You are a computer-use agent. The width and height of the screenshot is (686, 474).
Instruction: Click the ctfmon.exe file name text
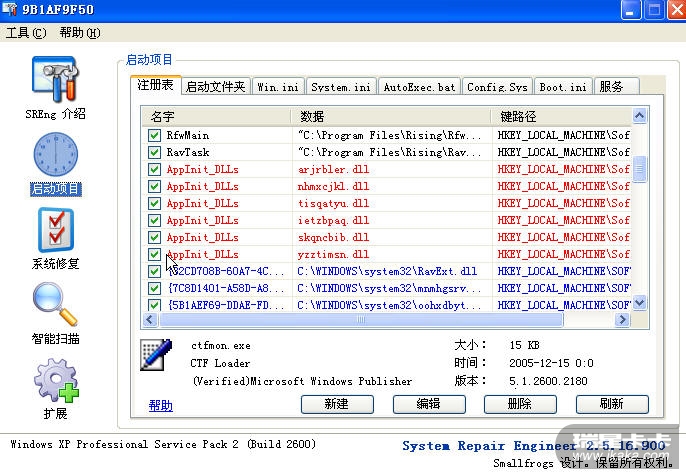pyautogui.click(x=221, y=345)
